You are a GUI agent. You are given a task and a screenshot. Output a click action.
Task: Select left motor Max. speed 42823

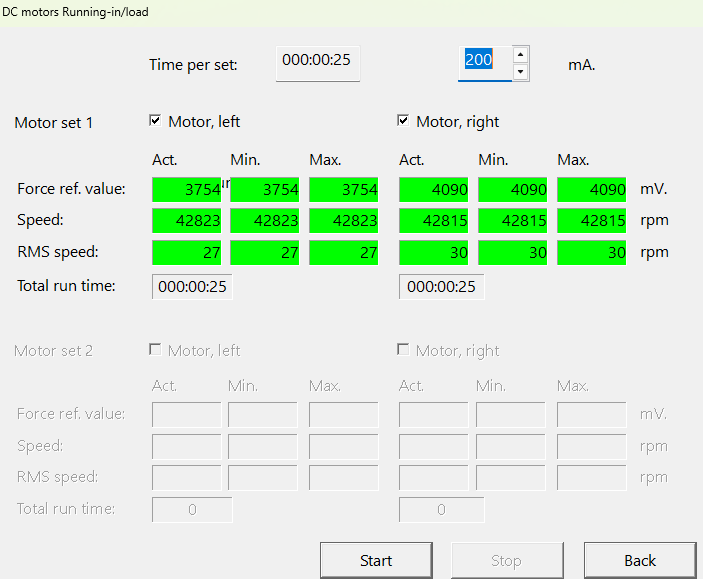pyautogui.click(x=343, y=220)
